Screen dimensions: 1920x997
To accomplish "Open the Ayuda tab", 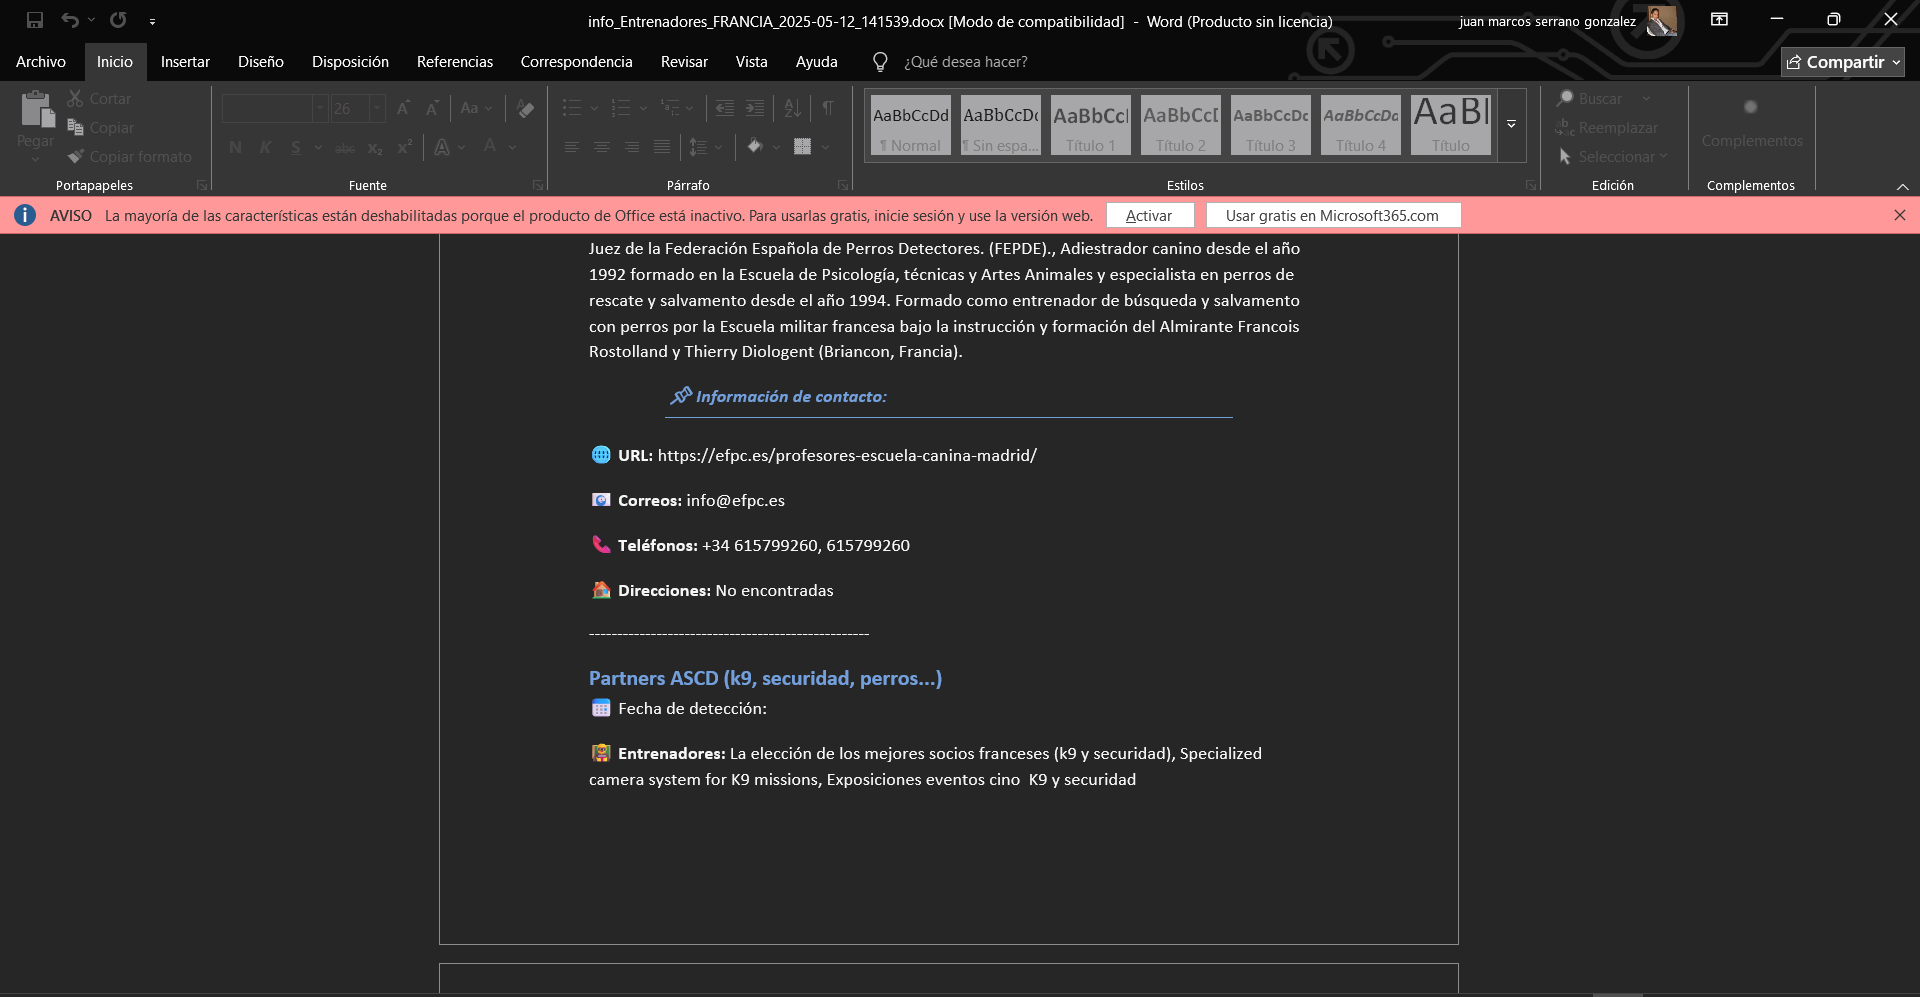I will (817, 62).
